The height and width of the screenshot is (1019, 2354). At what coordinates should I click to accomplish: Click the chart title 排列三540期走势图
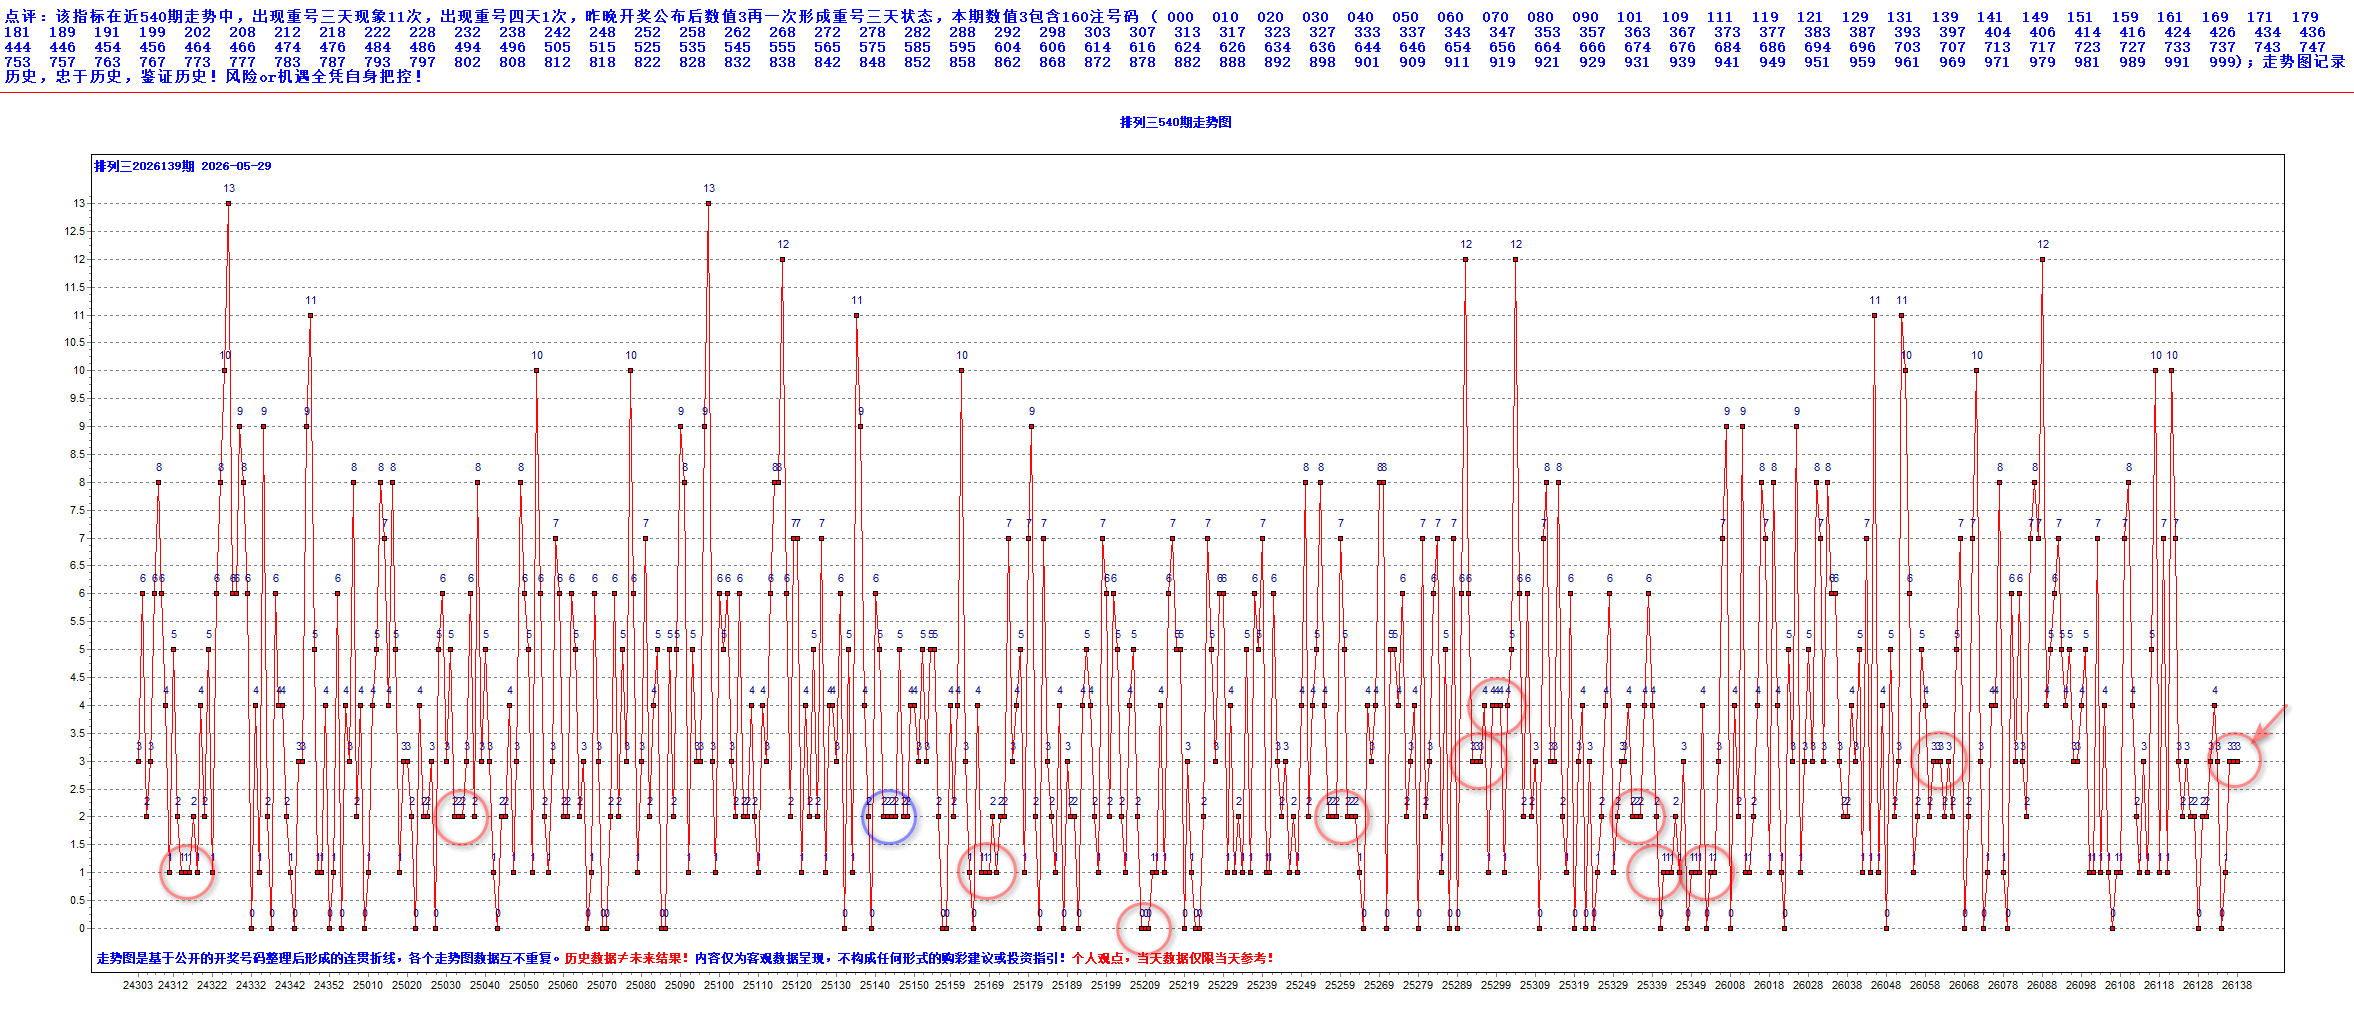(x=1175, y=122)
